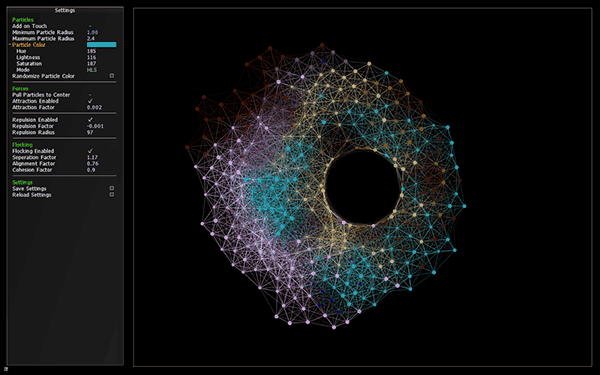
Task: Click the Randomize Particle Color label
Action: pos(43,76)
